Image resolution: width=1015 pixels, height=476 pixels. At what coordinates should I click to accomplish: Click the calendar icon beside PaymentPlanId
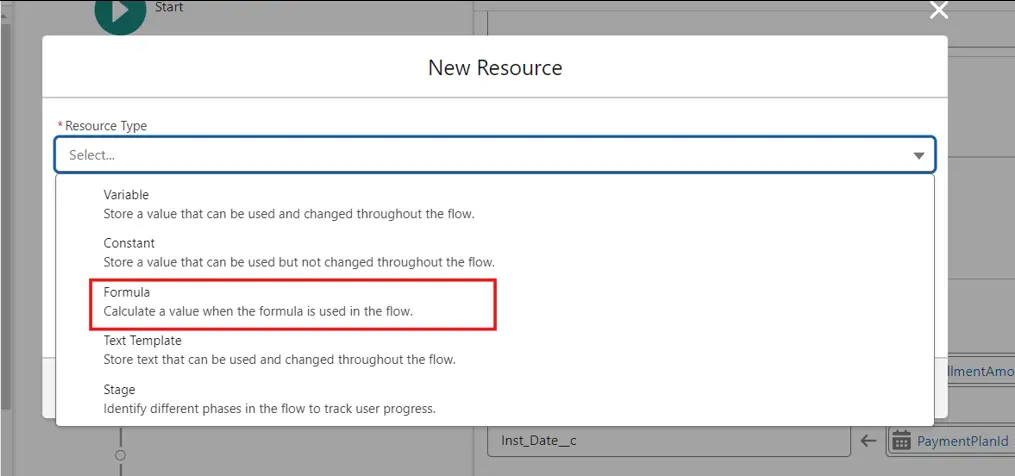901,441
